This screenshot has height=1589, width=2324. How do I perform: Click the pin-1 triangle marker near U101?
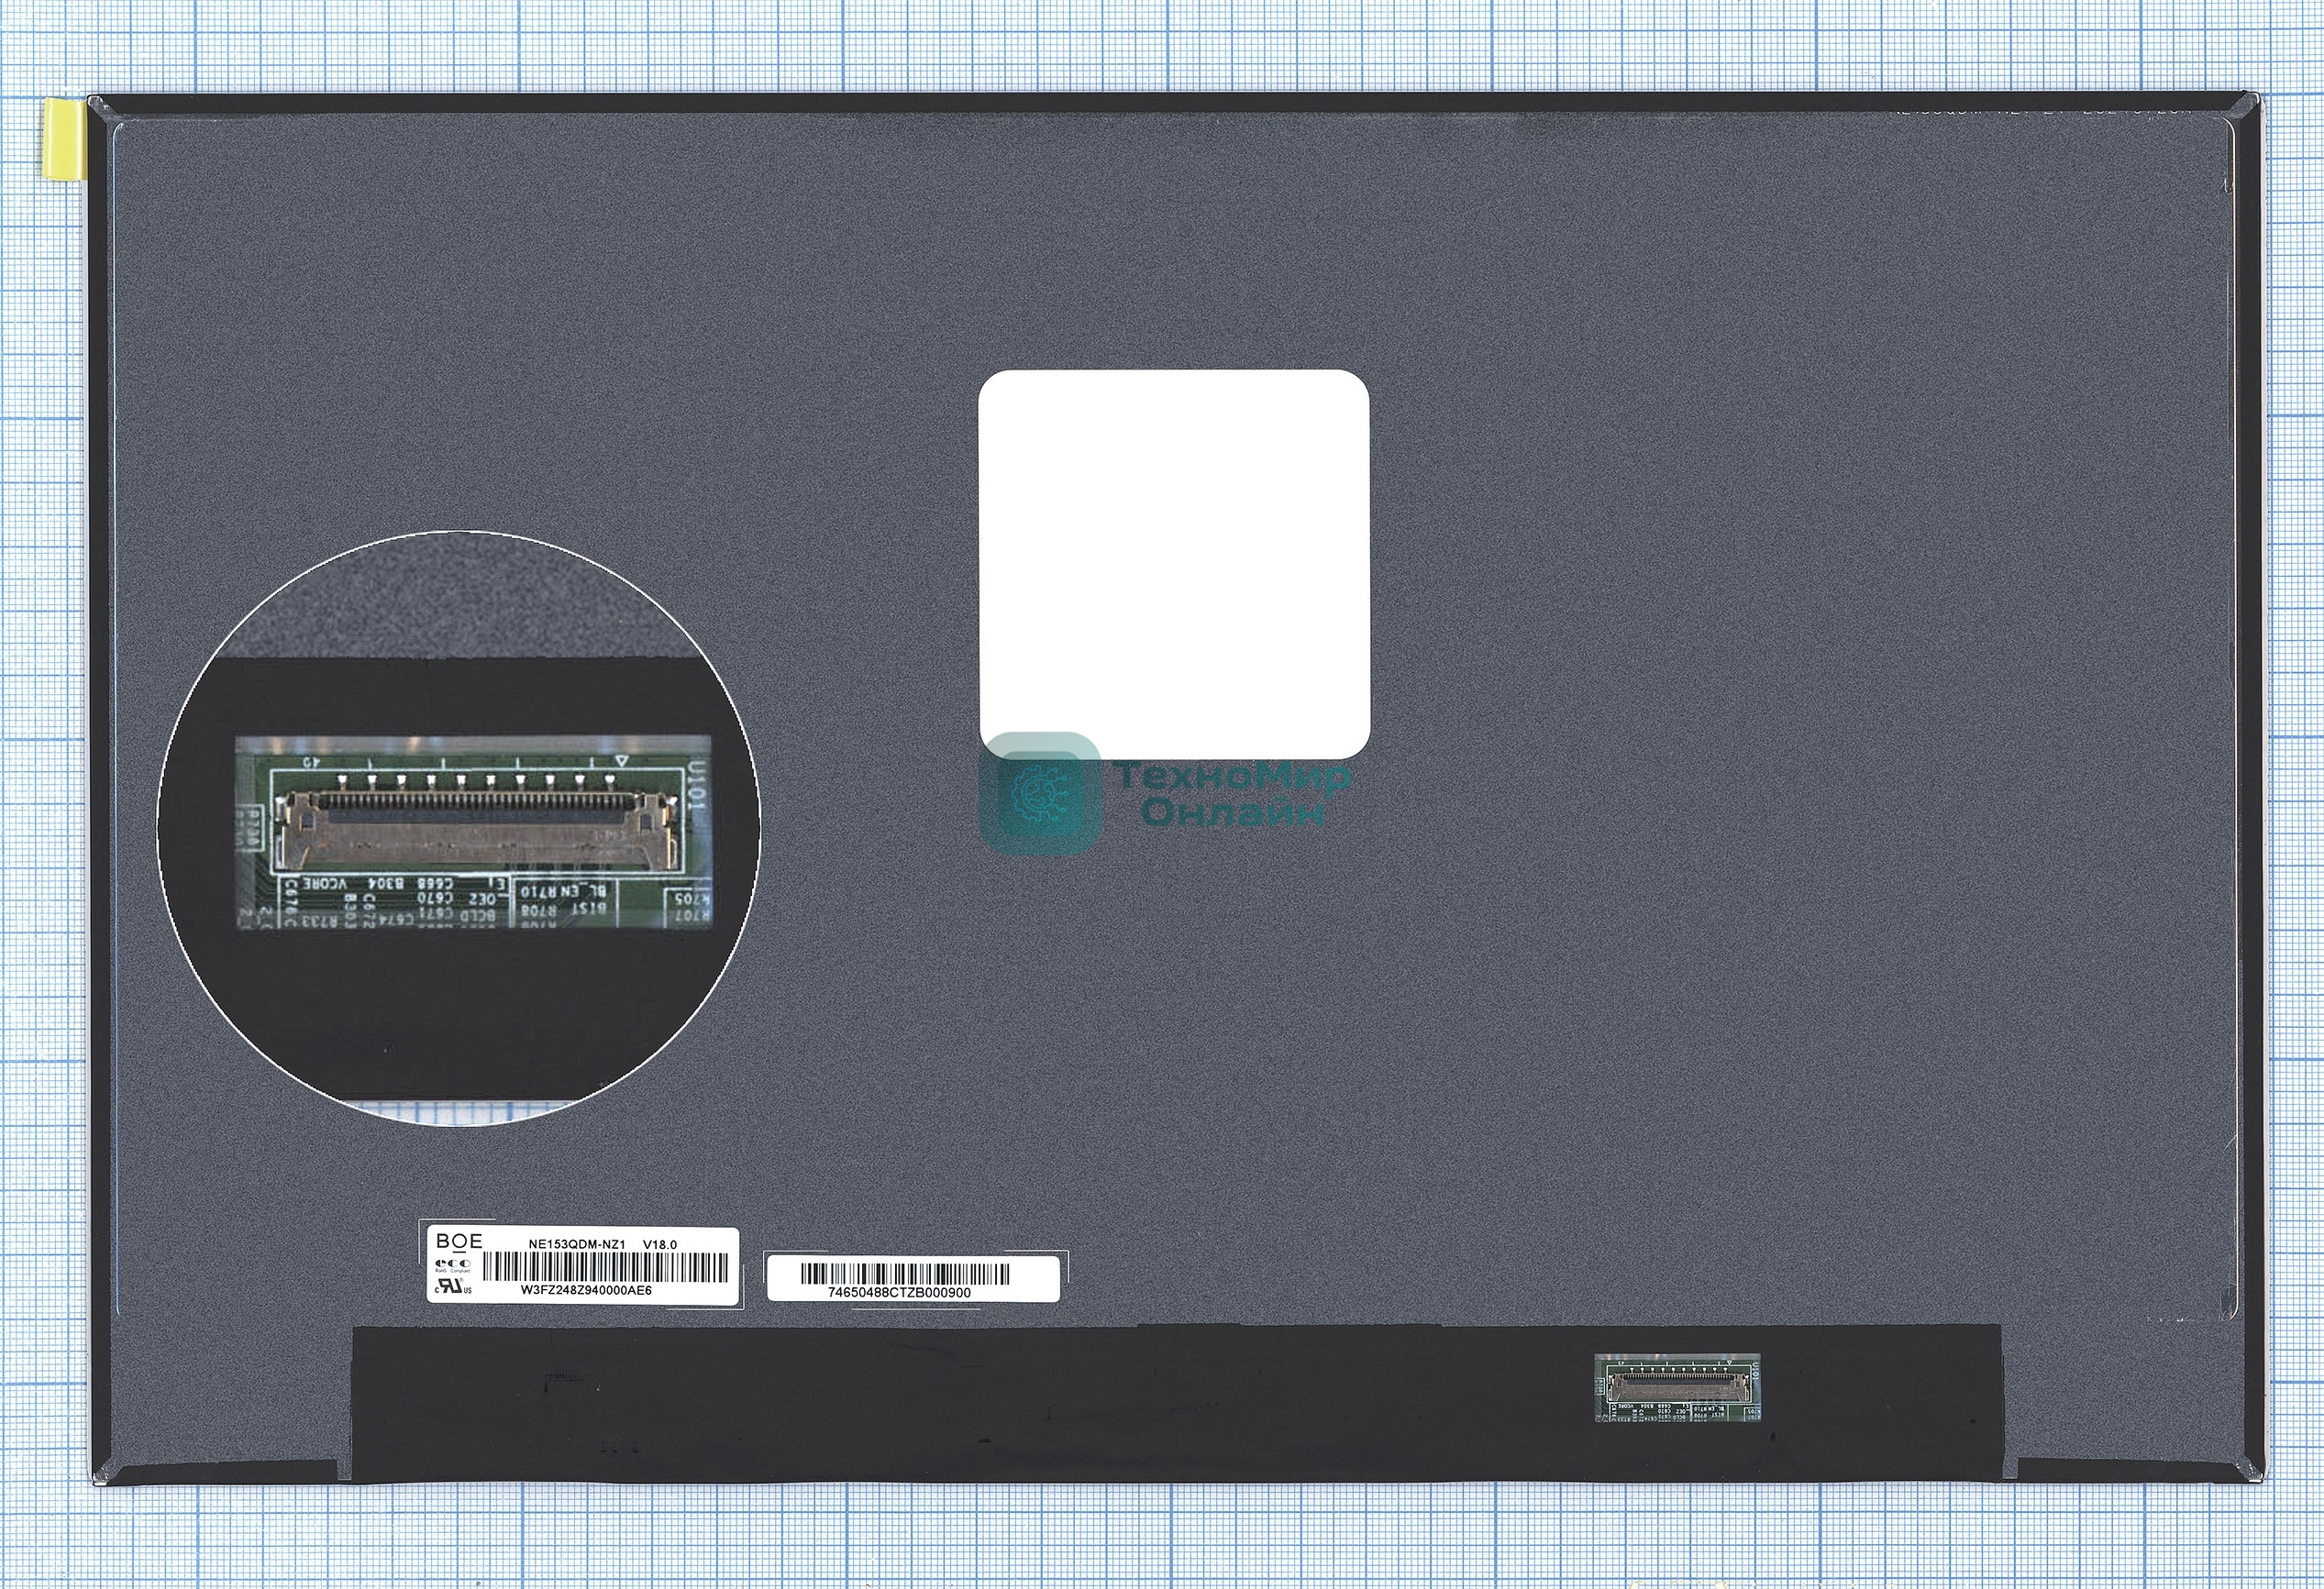(x=621, y=762)
